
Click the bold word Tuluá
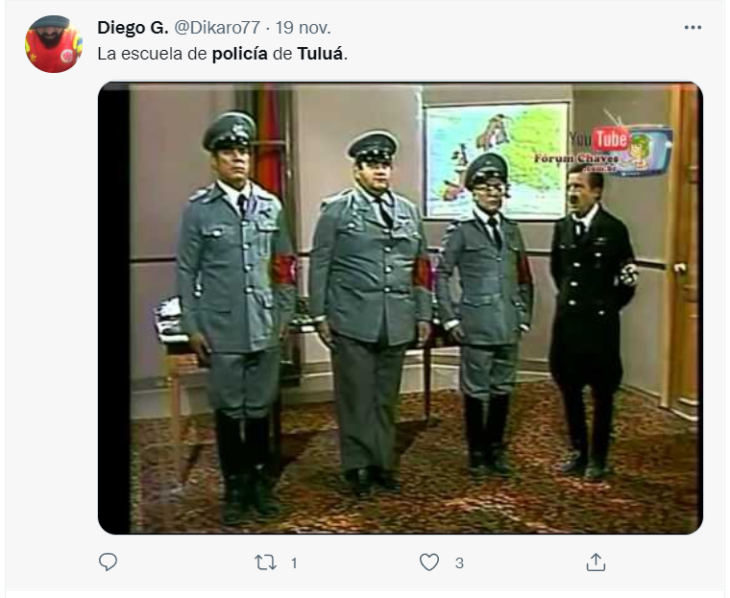click(x=320, y=54)
